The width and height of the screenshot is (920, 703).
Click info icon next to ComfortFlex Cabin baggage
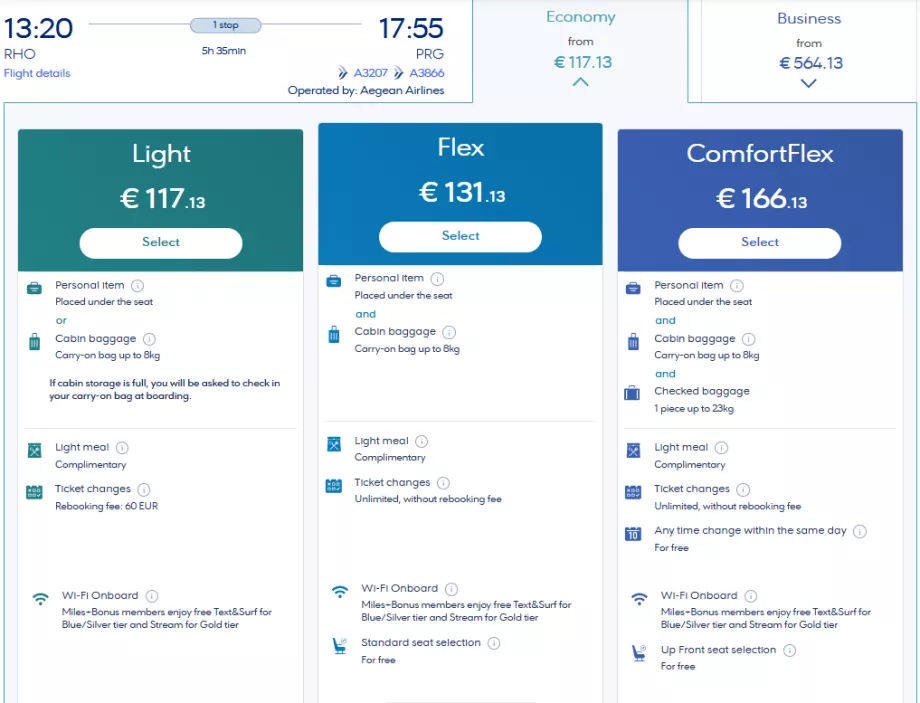coord(749,339)
